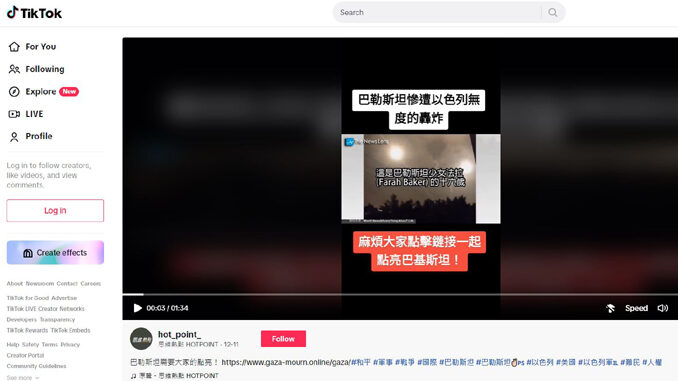
Task: Open the Following feed
Action: (x=37, y=69)
